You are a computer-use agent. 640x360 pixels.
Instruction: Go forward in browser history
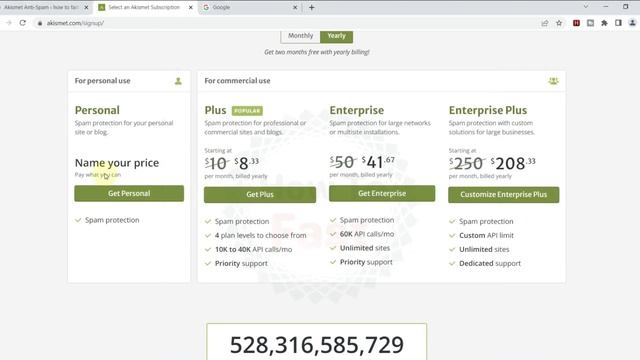9,23
